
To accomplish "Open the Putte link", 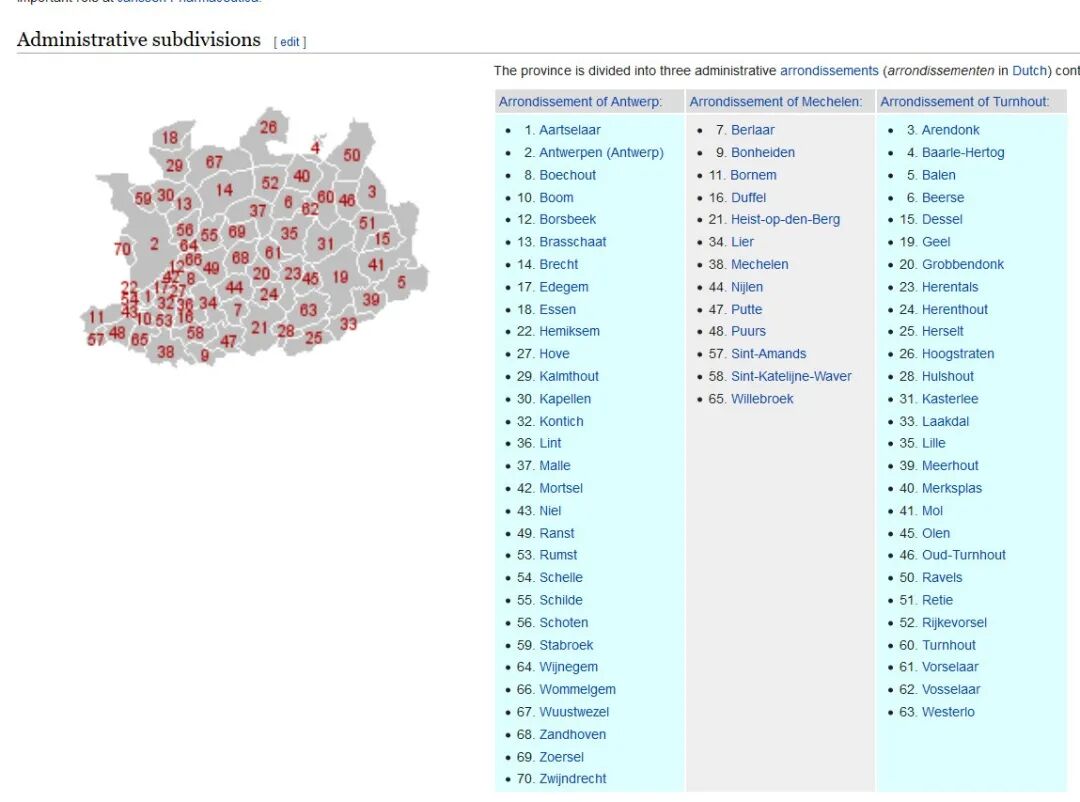I will click(746, 310).
